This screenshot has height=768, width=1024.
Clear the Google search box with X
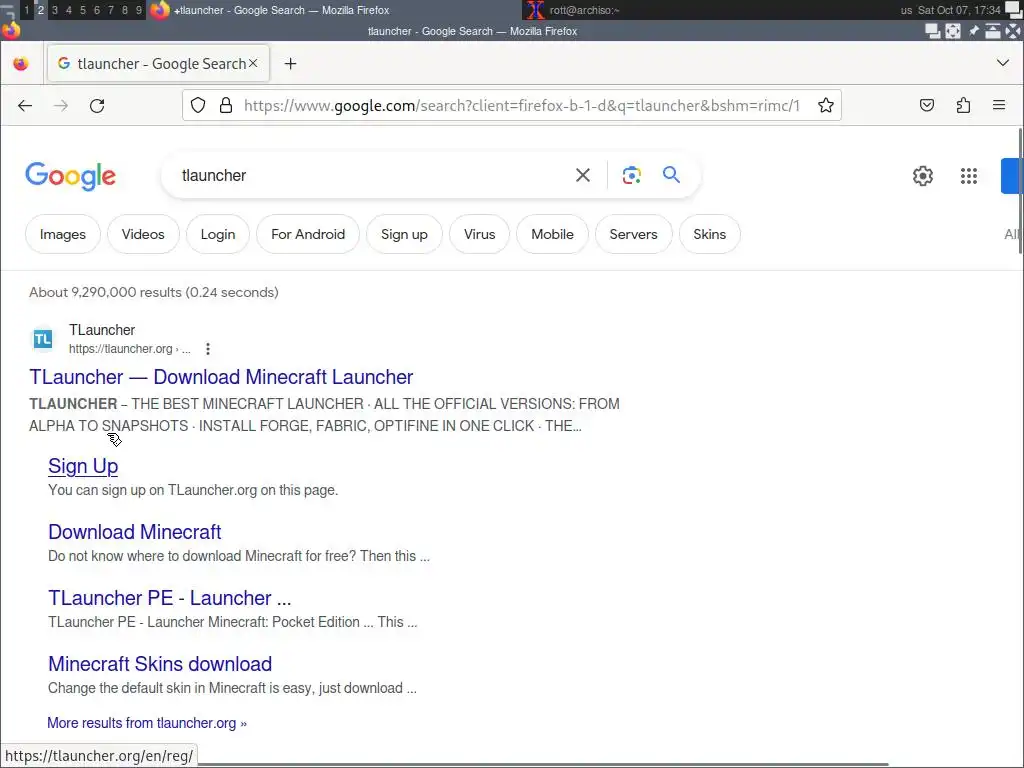[583, 175]
